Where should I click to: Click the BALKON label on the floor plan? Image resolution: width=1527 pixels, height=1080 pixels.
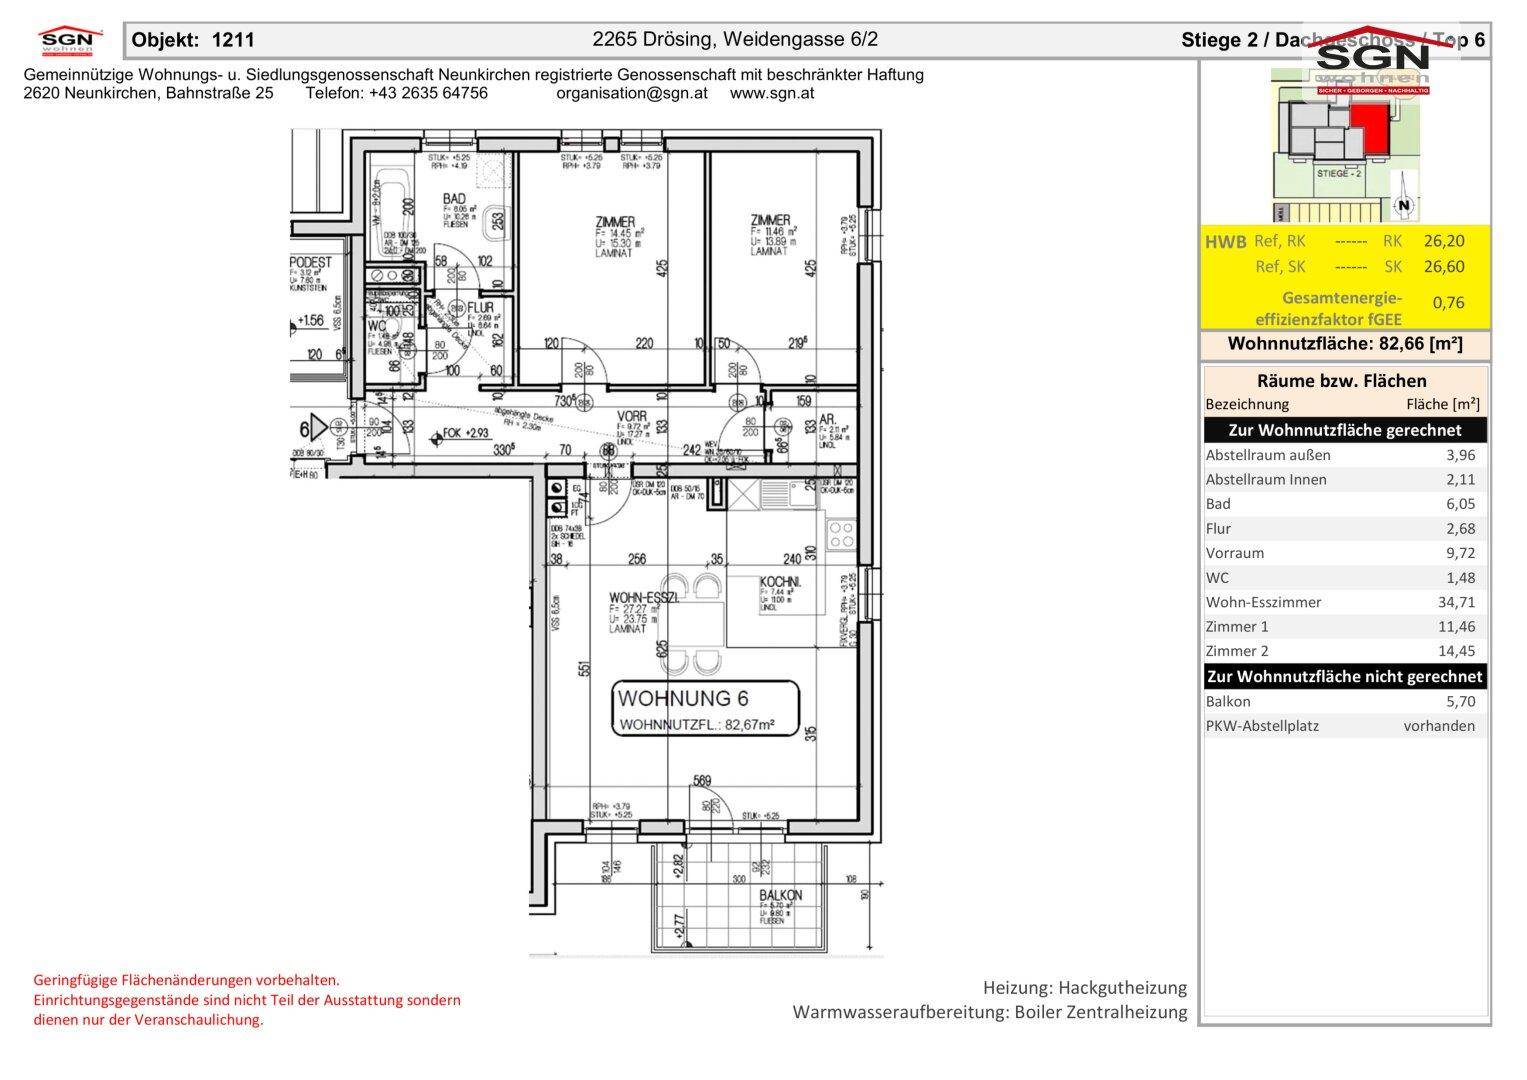[780, 895]
